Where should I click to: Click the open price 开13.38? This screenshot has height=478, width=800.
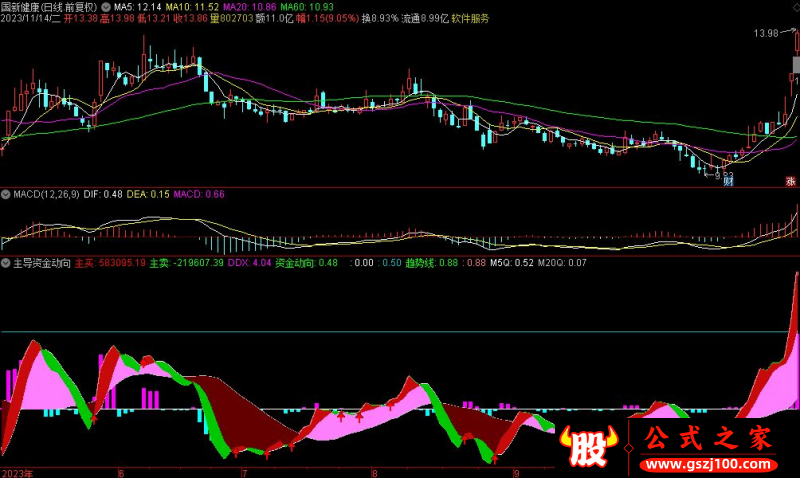(x=81, y=19)
